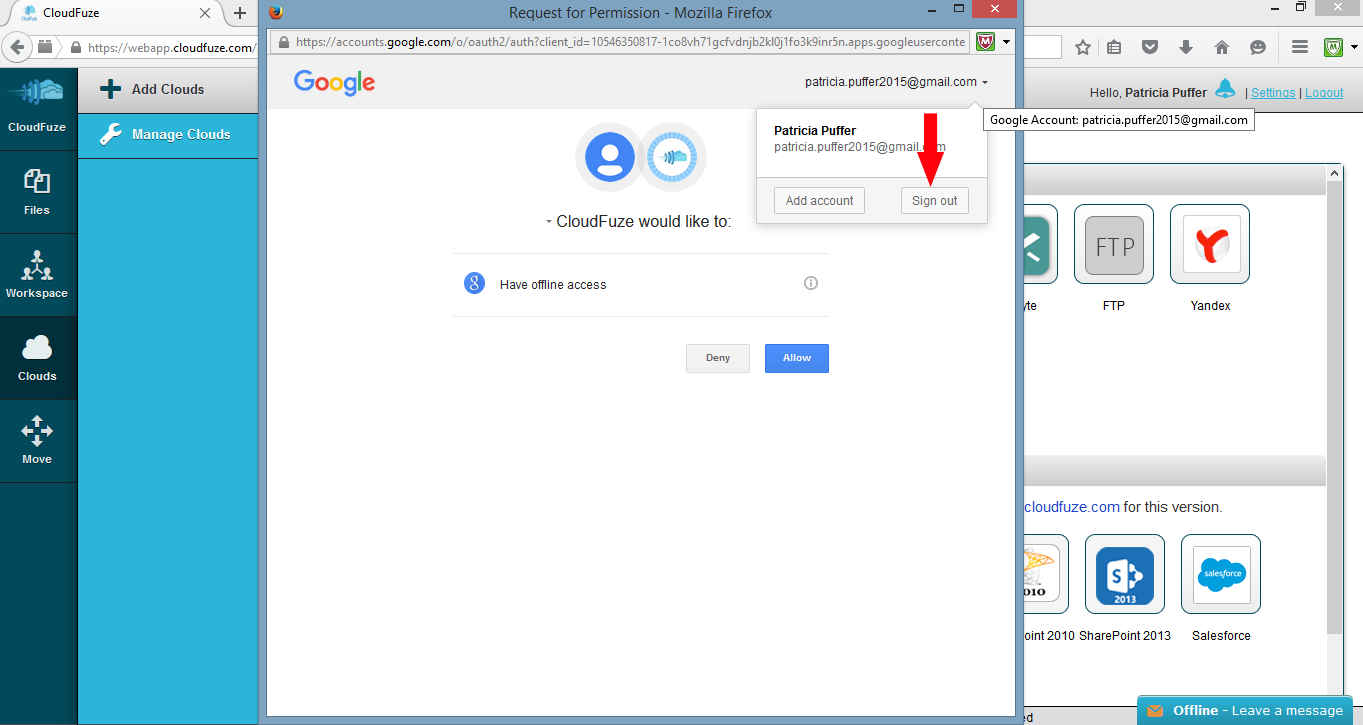1363x725 pixels.
Task: Collapse the 'CloudFuze would like to' arrow
Action: coord(548,222)
